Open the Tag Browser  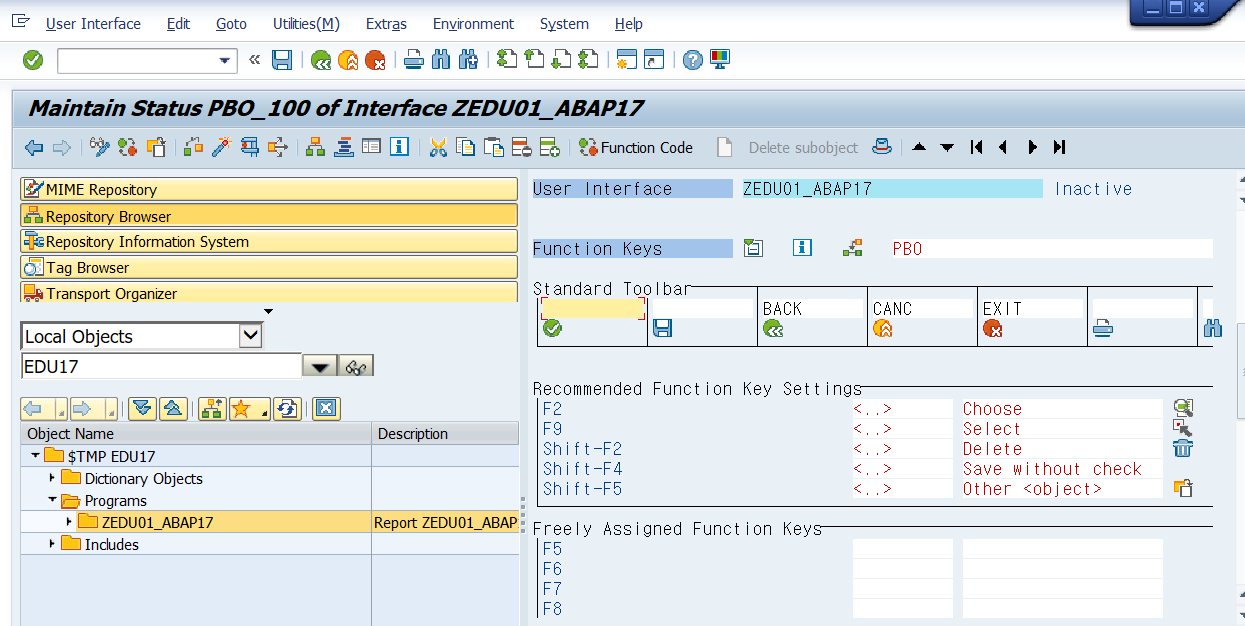pos(269,267)
